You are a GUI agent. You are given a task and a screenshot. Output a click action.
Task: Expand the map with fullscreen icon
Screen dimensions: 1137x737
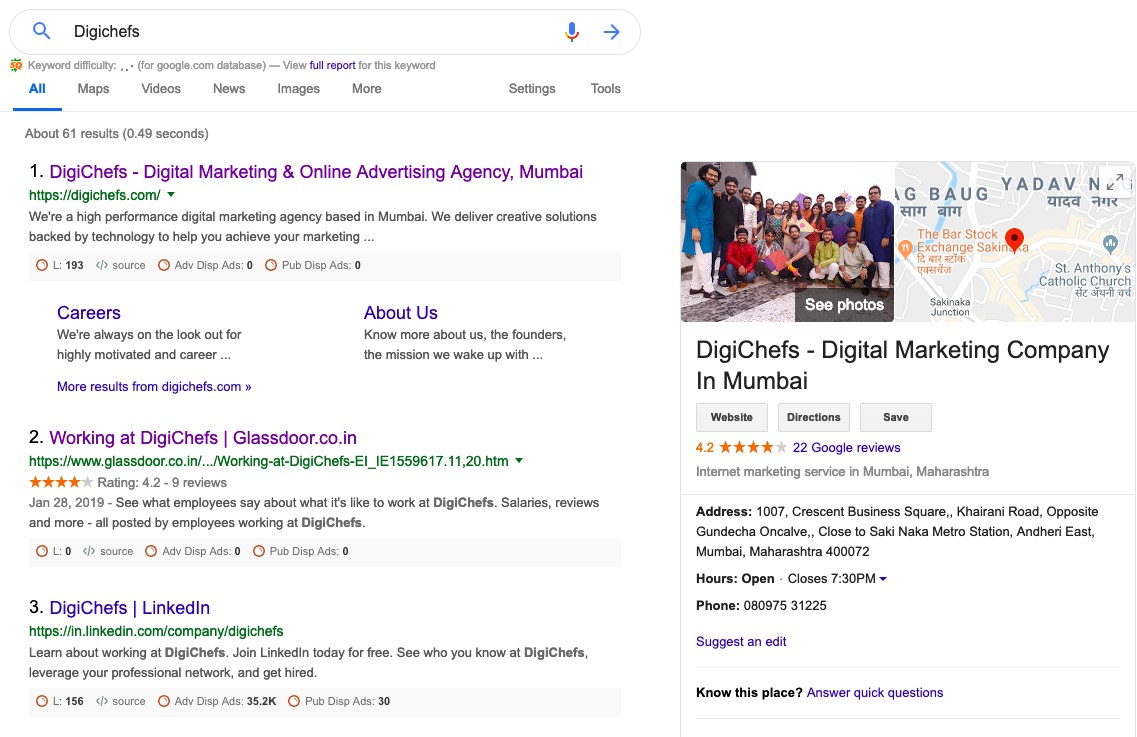pos(1115,182)
